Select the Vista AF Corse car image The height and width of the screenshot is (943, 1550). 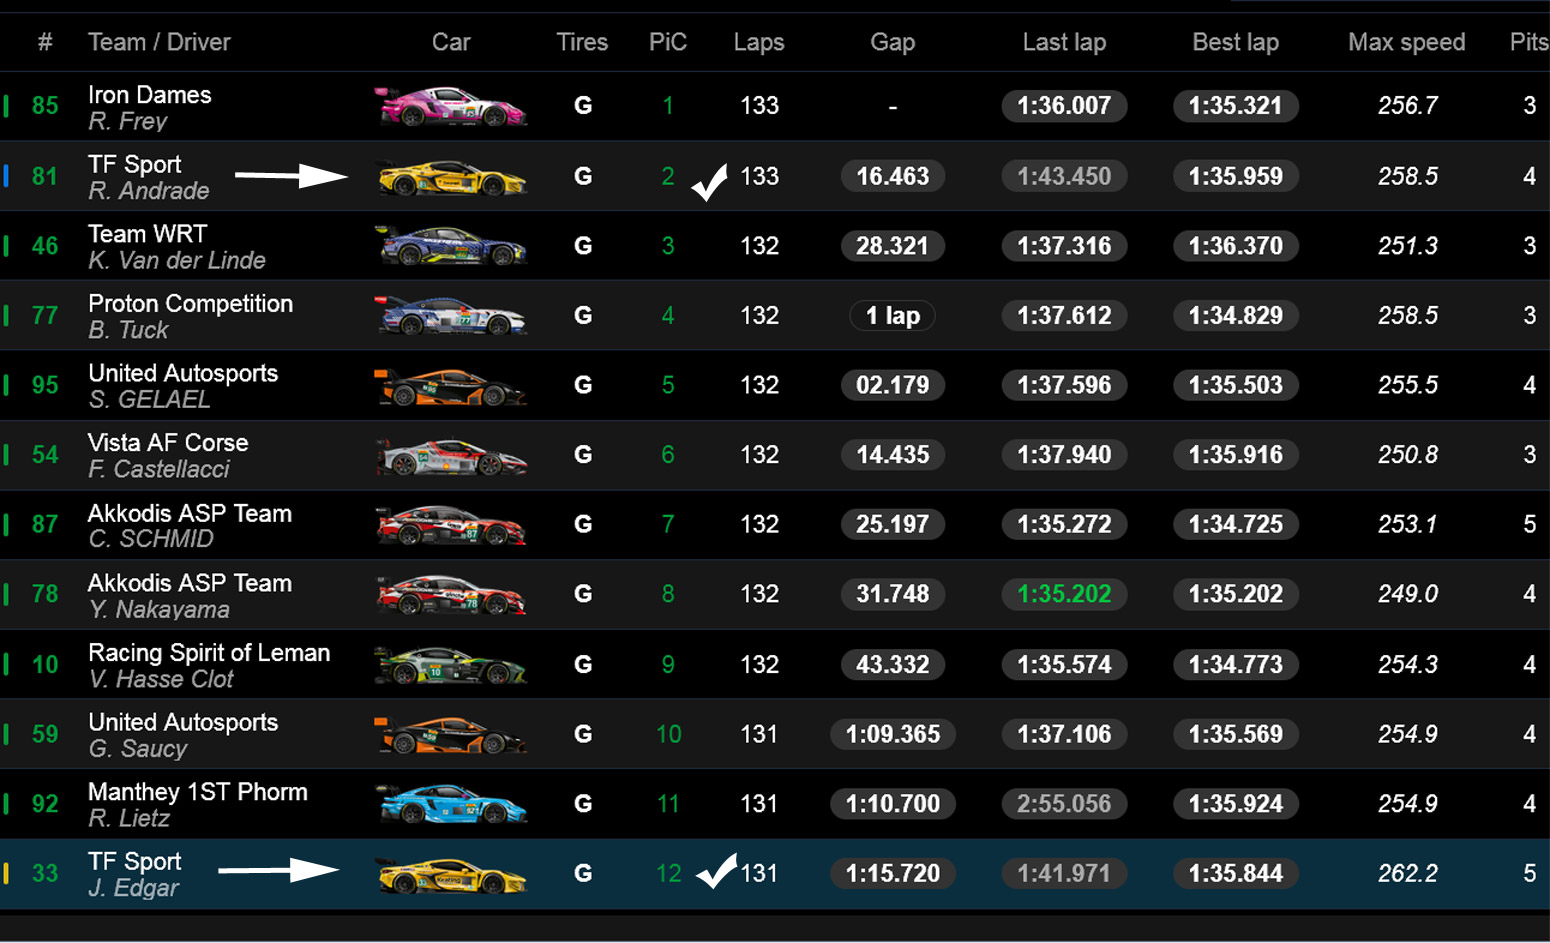click(x=450, y=456)
